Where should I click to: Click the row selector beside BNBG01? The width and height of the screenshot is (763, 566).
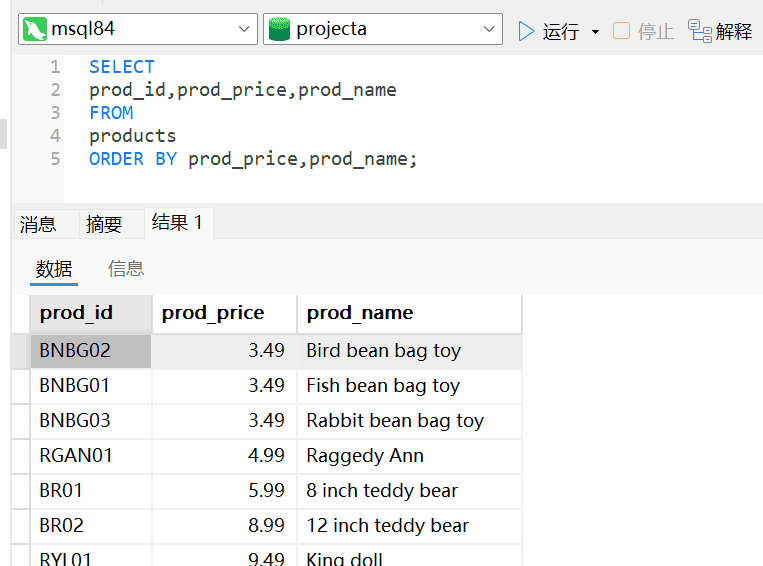20,386
